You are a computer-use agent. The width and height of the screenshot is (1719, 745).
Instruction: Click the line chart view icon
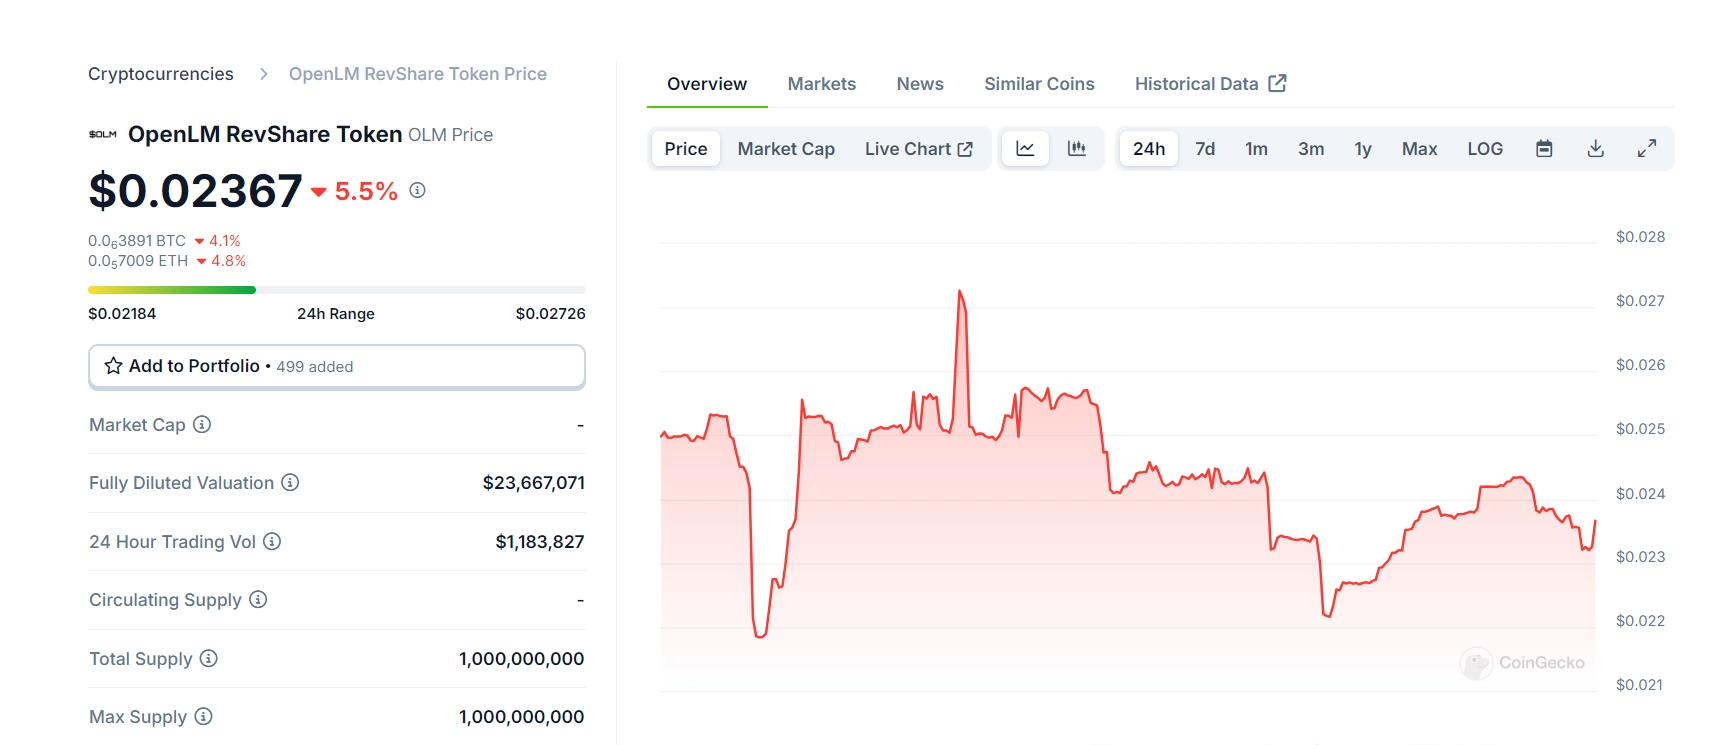coord(1025,149)
